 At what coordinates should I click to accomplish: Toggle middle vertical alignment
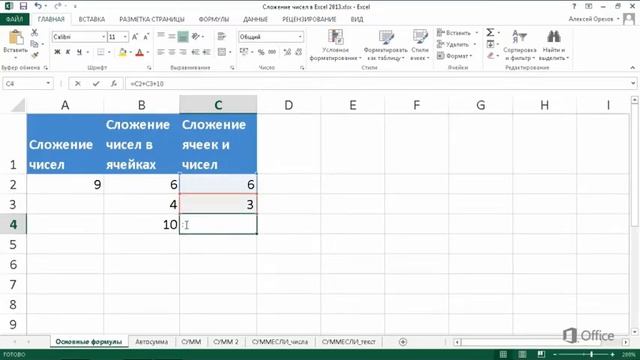click(172, 37)
